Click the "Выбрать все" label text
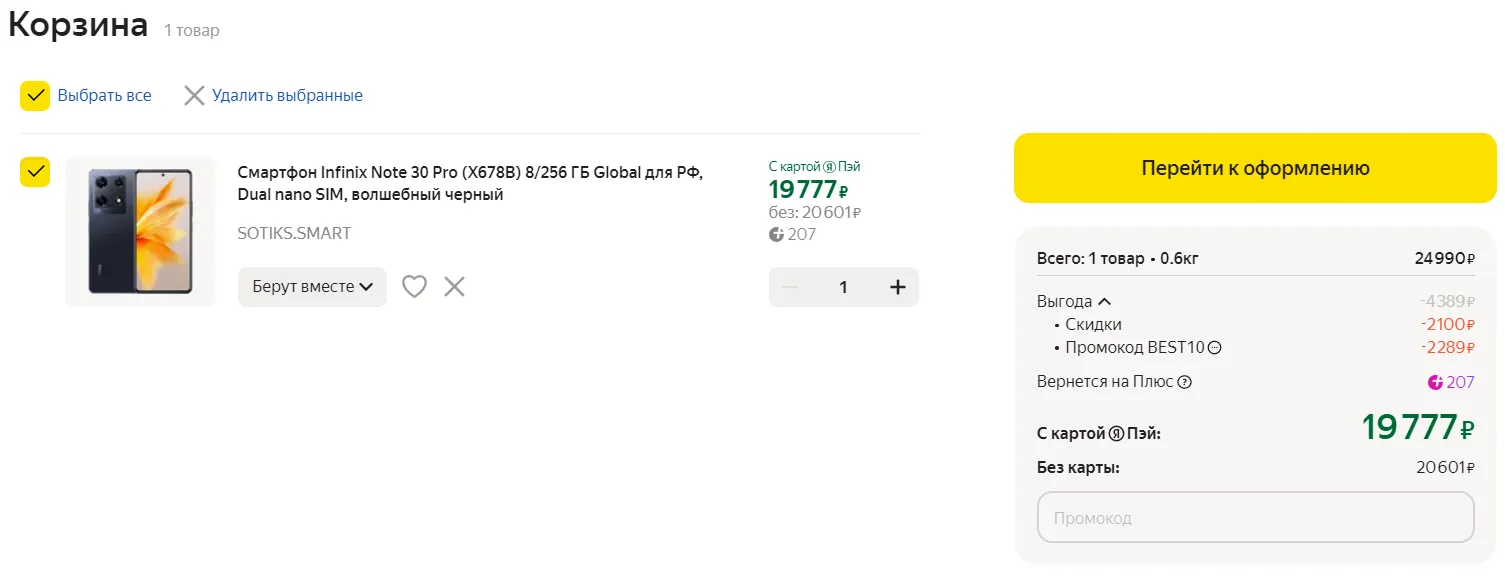 click(x=104, y=96)
